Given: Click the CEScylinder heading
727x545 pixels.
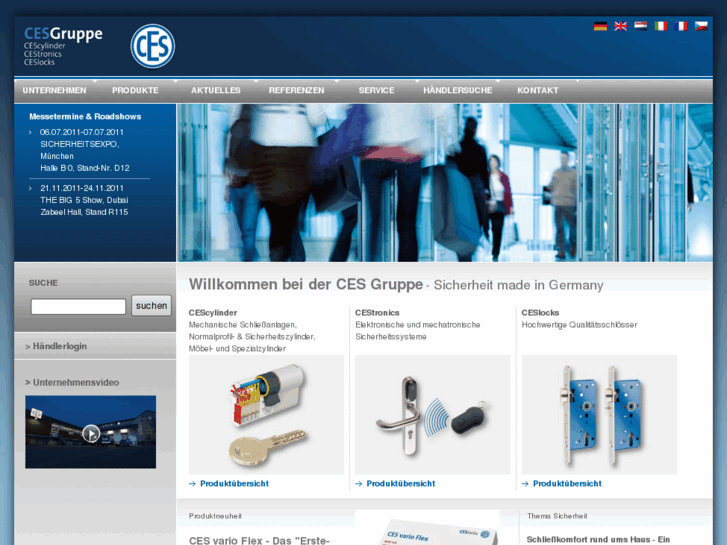Looking at the screenshot, I should (213, 313).
